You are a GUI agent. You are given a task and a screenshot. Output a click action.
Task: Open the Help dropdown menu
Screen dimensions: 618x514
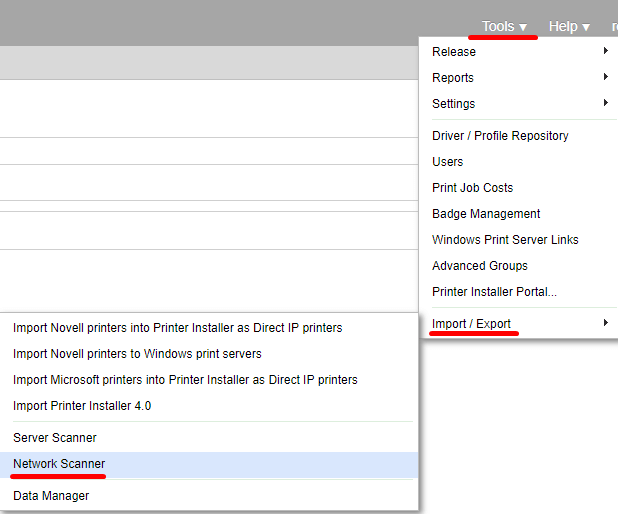569,27
